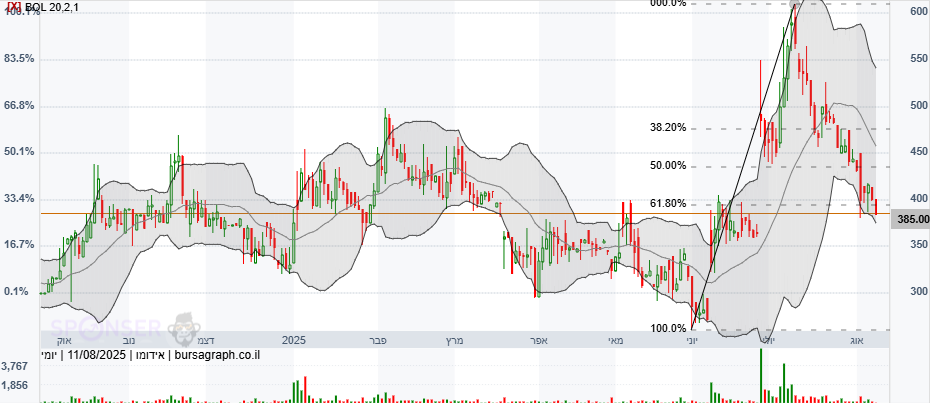Viewport: 930px width, 403px height.
Task: Click the 1,856 volume axis label
Action: (14, 385)
